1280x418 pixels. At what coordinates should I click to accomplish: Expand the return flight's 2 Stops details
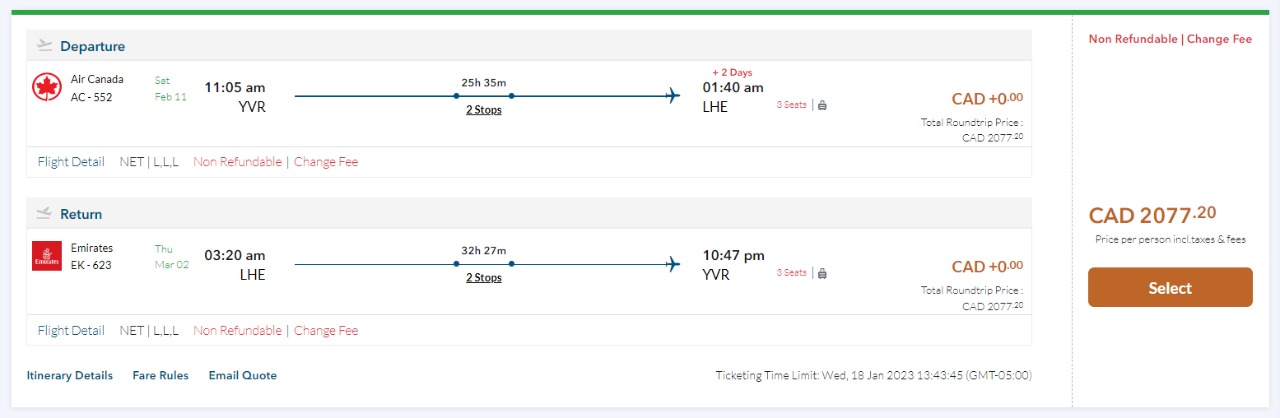pos(484,278)
